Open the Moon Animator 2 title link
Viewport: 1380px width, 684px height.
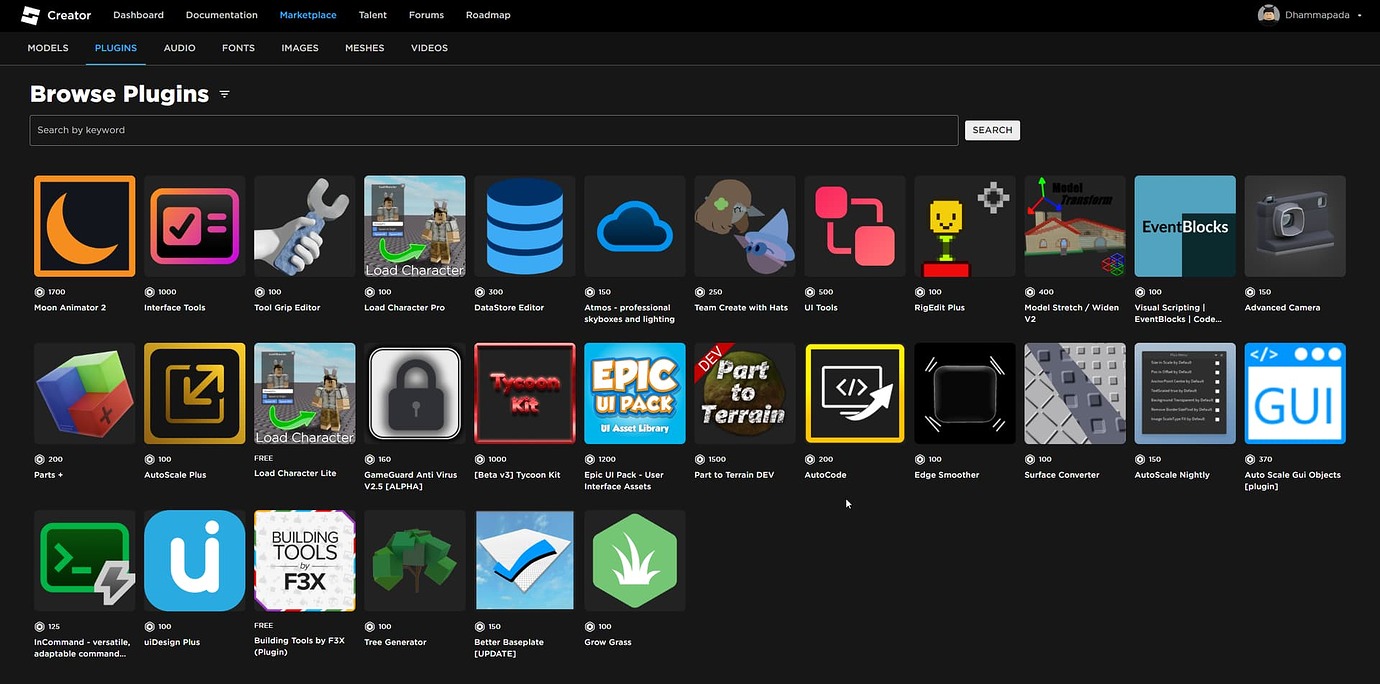70,308
